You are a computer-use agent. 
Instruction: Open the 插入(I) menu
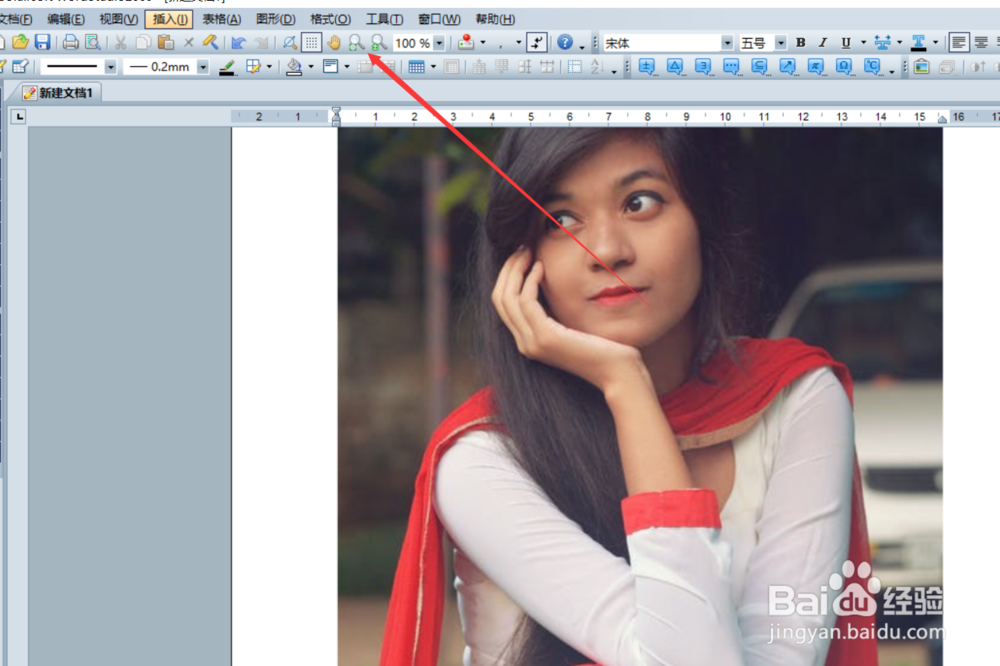(170, 19)
